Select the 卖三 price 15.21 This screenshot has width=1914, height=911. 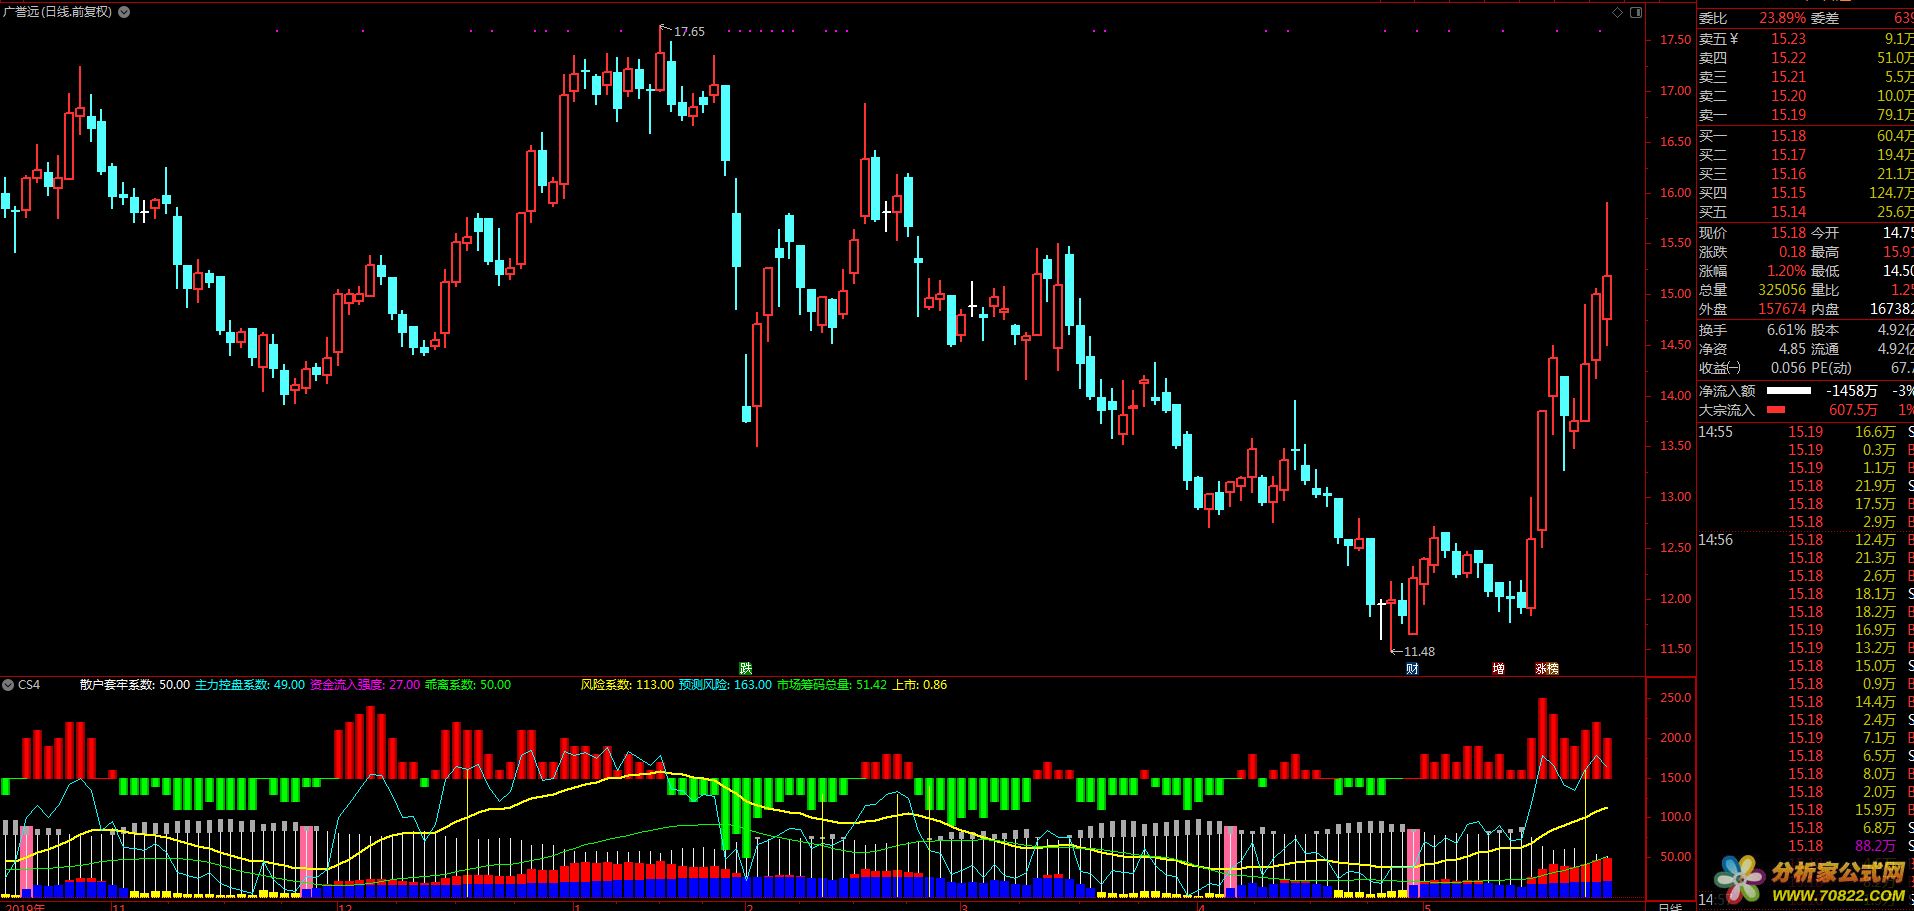click(x=1788, y=77)
